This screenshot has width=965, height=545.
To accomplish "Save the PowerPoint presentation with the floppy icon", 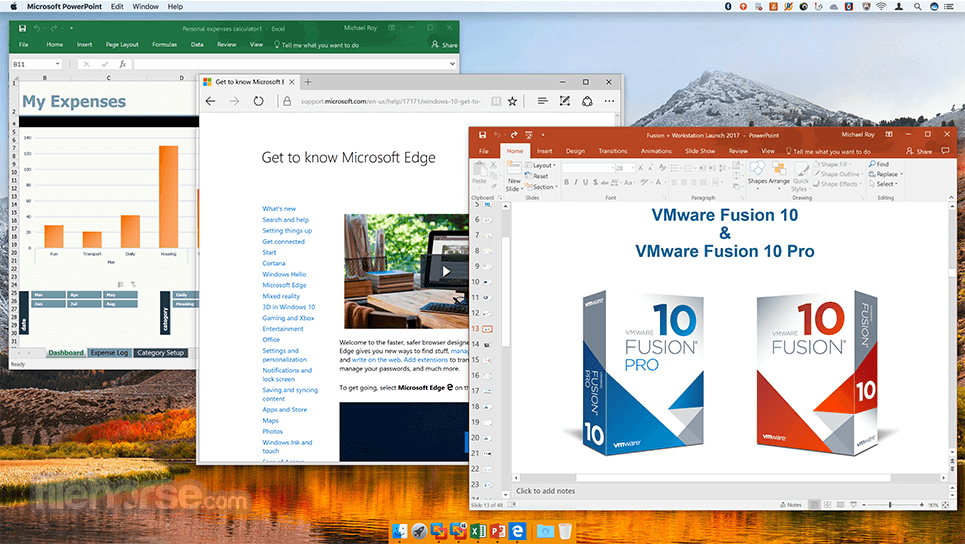I will click(482, 135).
